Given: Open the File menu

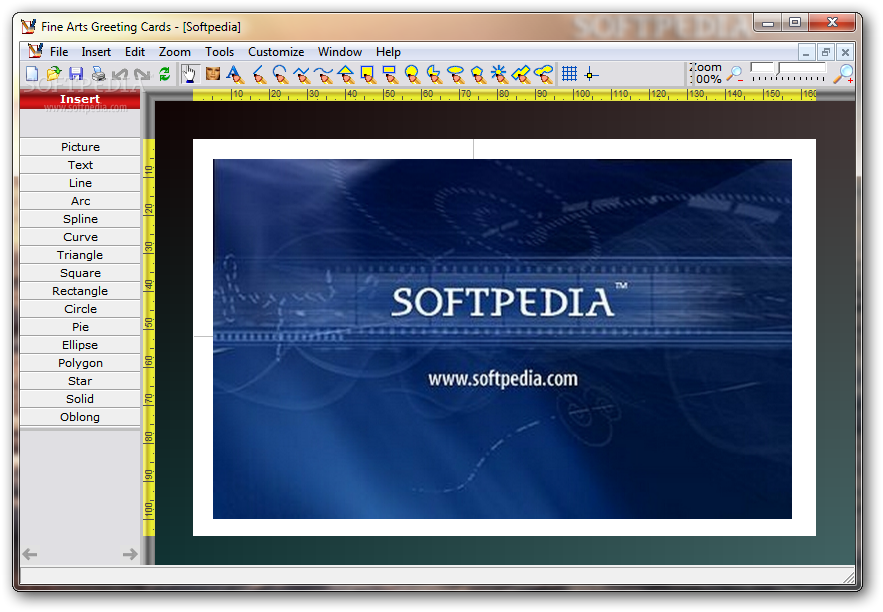Looking at the screenshot, I should pyautogui.click(x=59, y=52).
